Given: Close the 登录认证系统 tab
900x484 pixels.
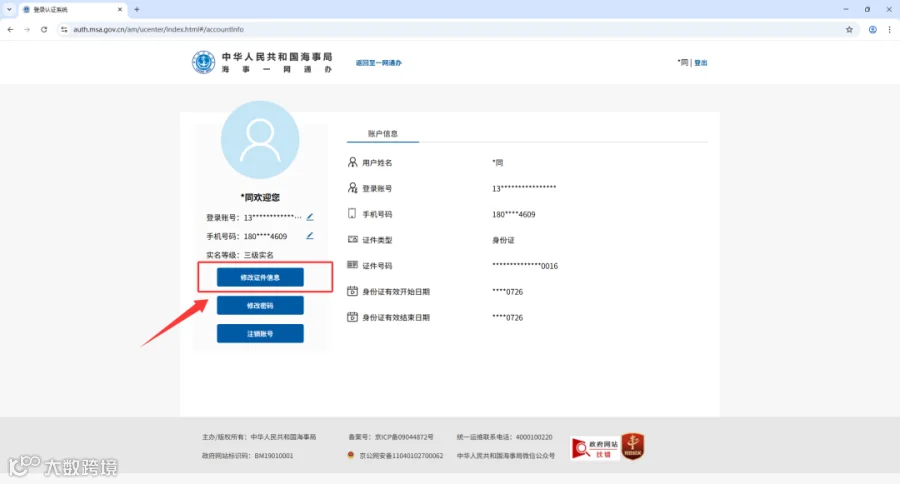Looking at the screenshot, I should point(120,9).
